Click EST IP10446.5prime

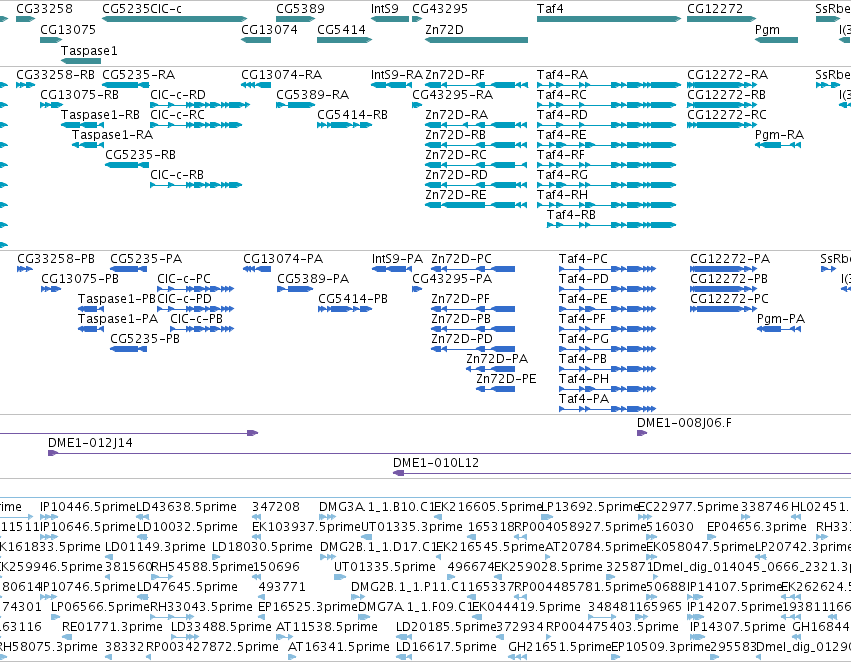coord(87,507)
